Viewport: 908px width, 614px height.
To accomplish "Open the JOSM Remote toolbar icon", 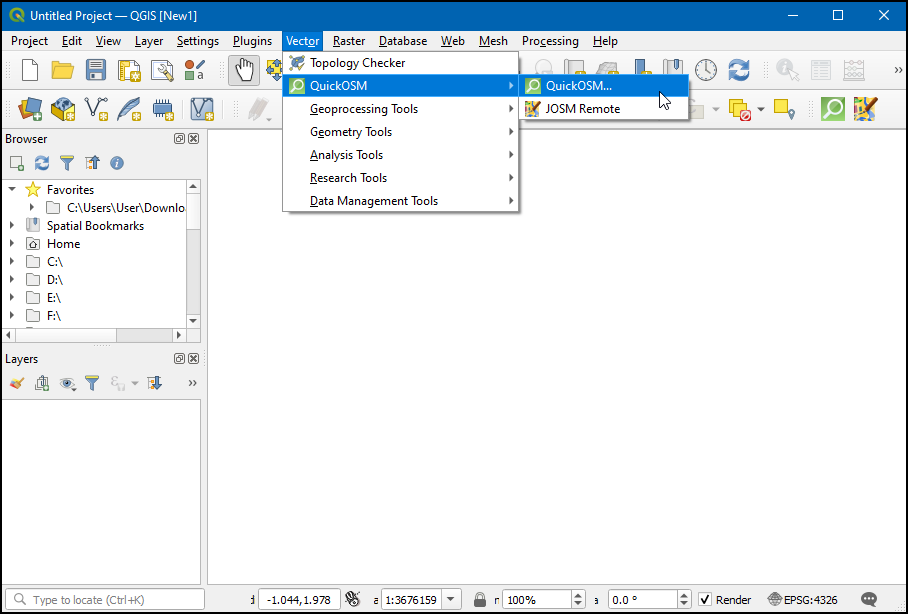I will (x=865, y=109).
